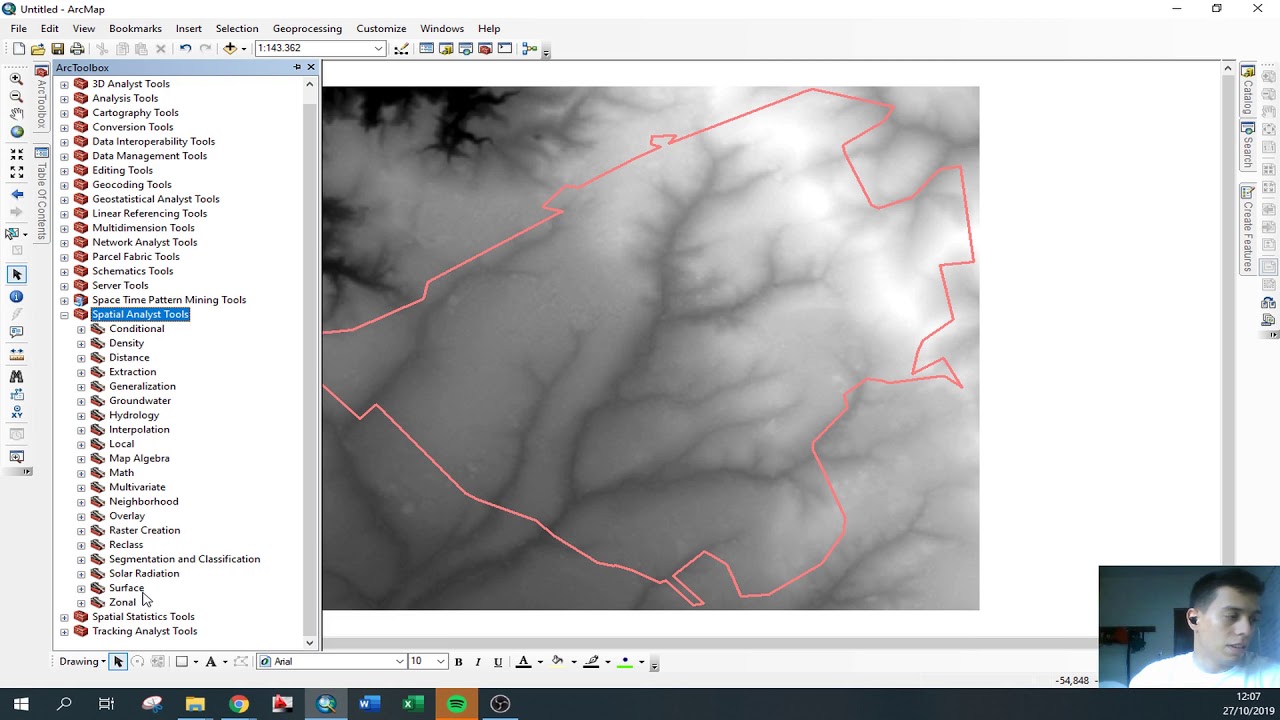
Task: Activate the Identify tool
Action: pos(16,296)
